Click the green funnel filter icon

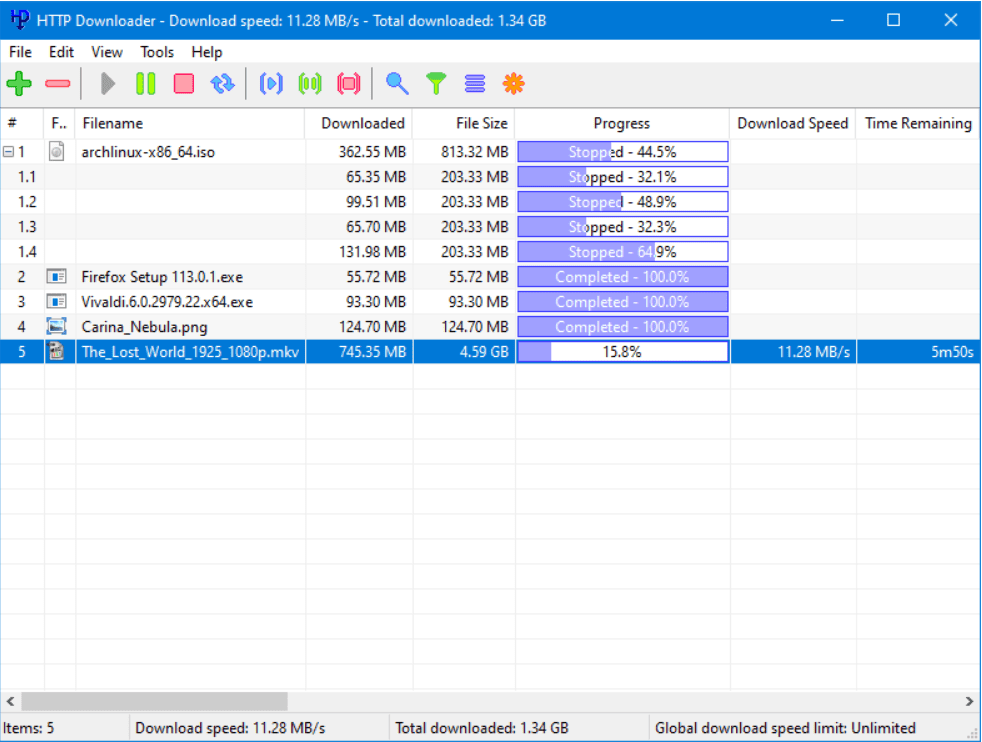436,83
